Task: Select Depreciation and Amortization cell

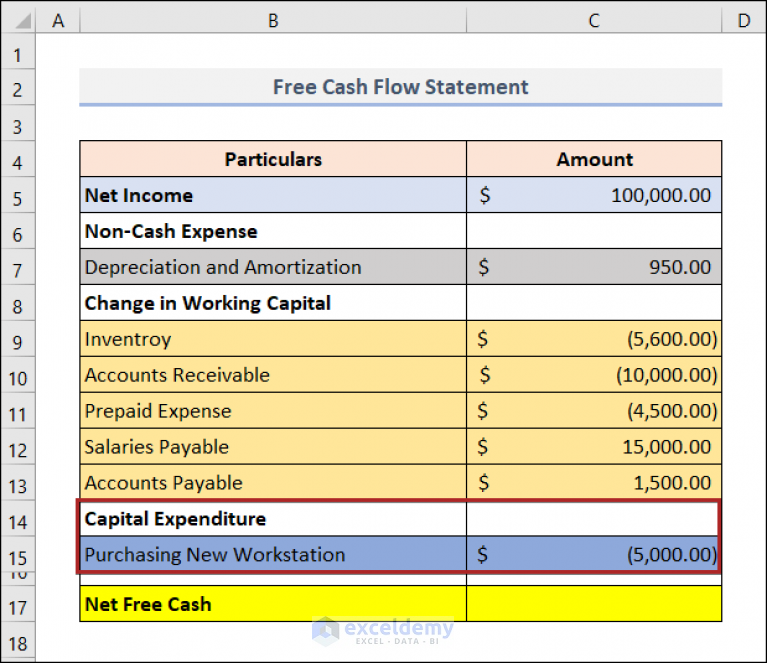Action: 273,268
